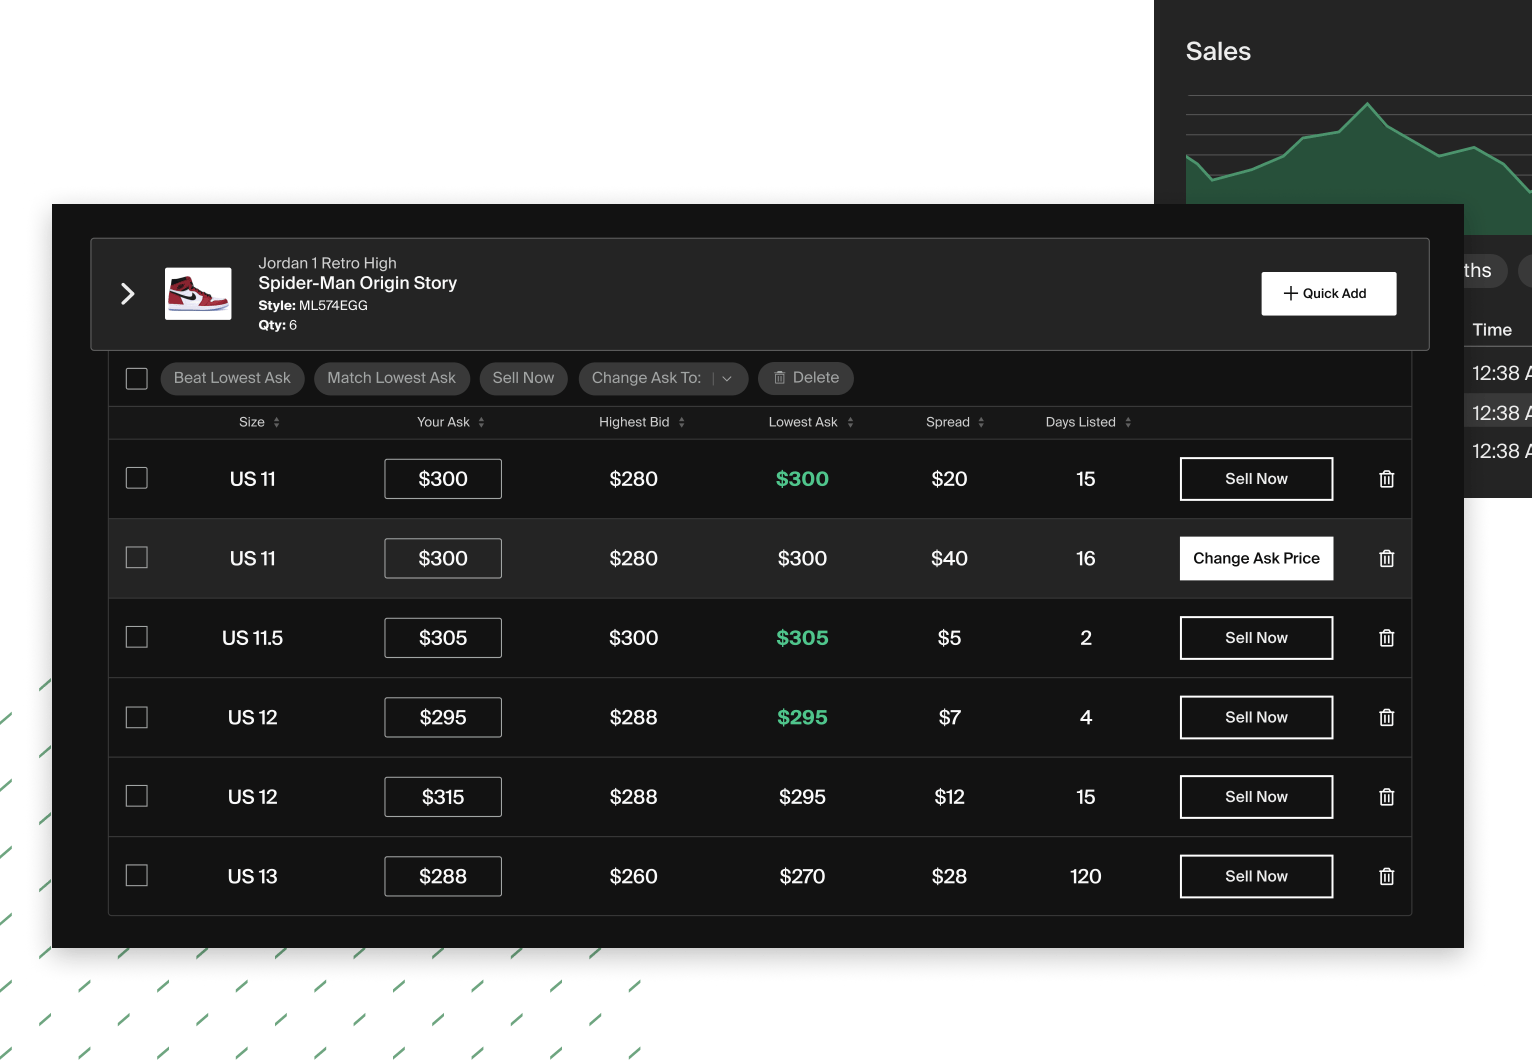Check the first US 11 row checkbox
Viewport: 1532px width, 1060px height.
coord(137,478)
